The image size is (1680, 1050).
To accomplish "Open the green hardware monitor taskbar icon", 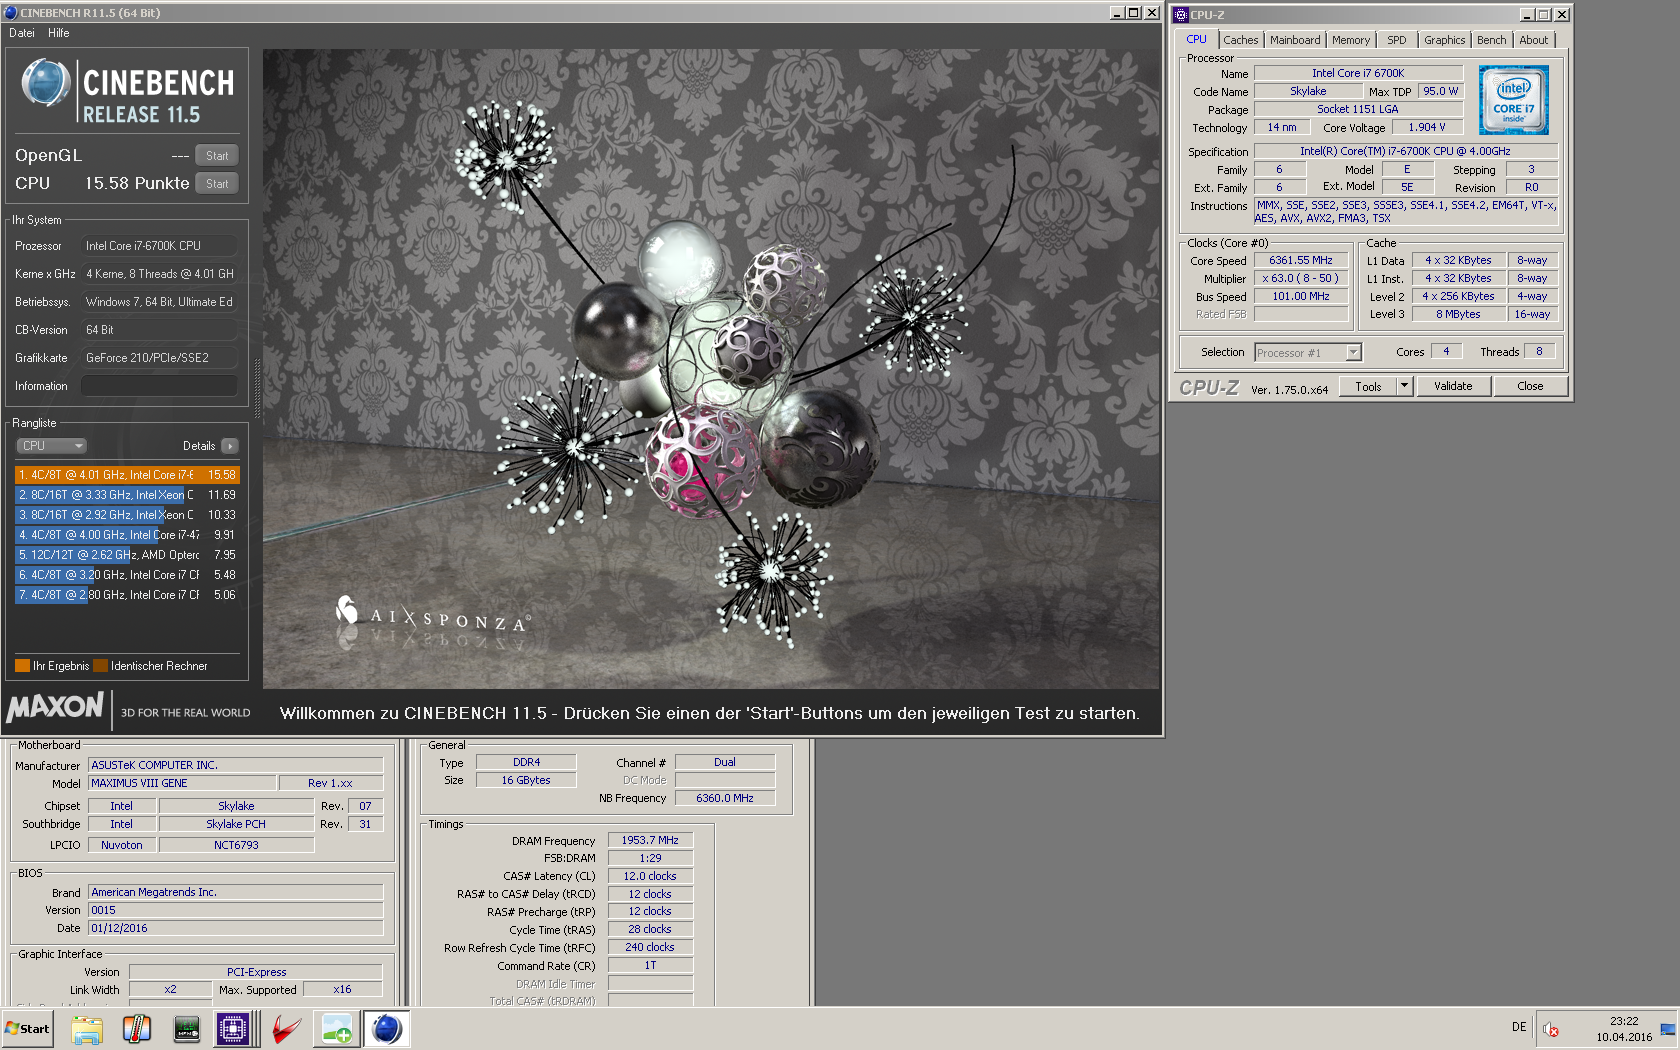I will click(187, 1029).
